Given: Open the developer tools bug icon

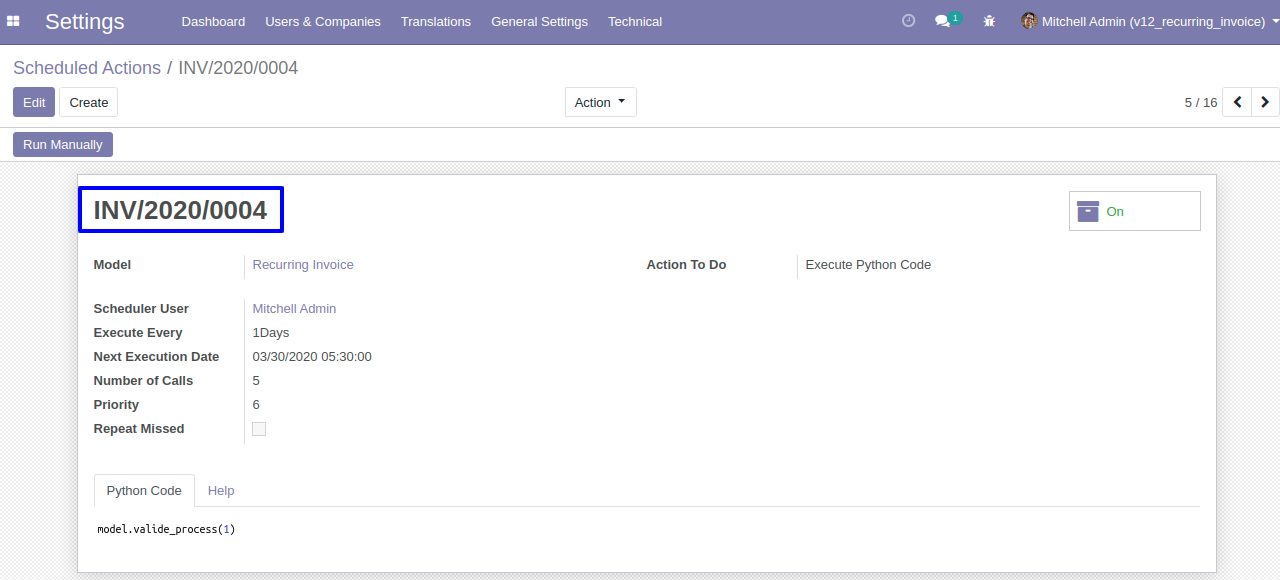Looking at the screenshot, I should pyautogui.click(x=989, y=21).
